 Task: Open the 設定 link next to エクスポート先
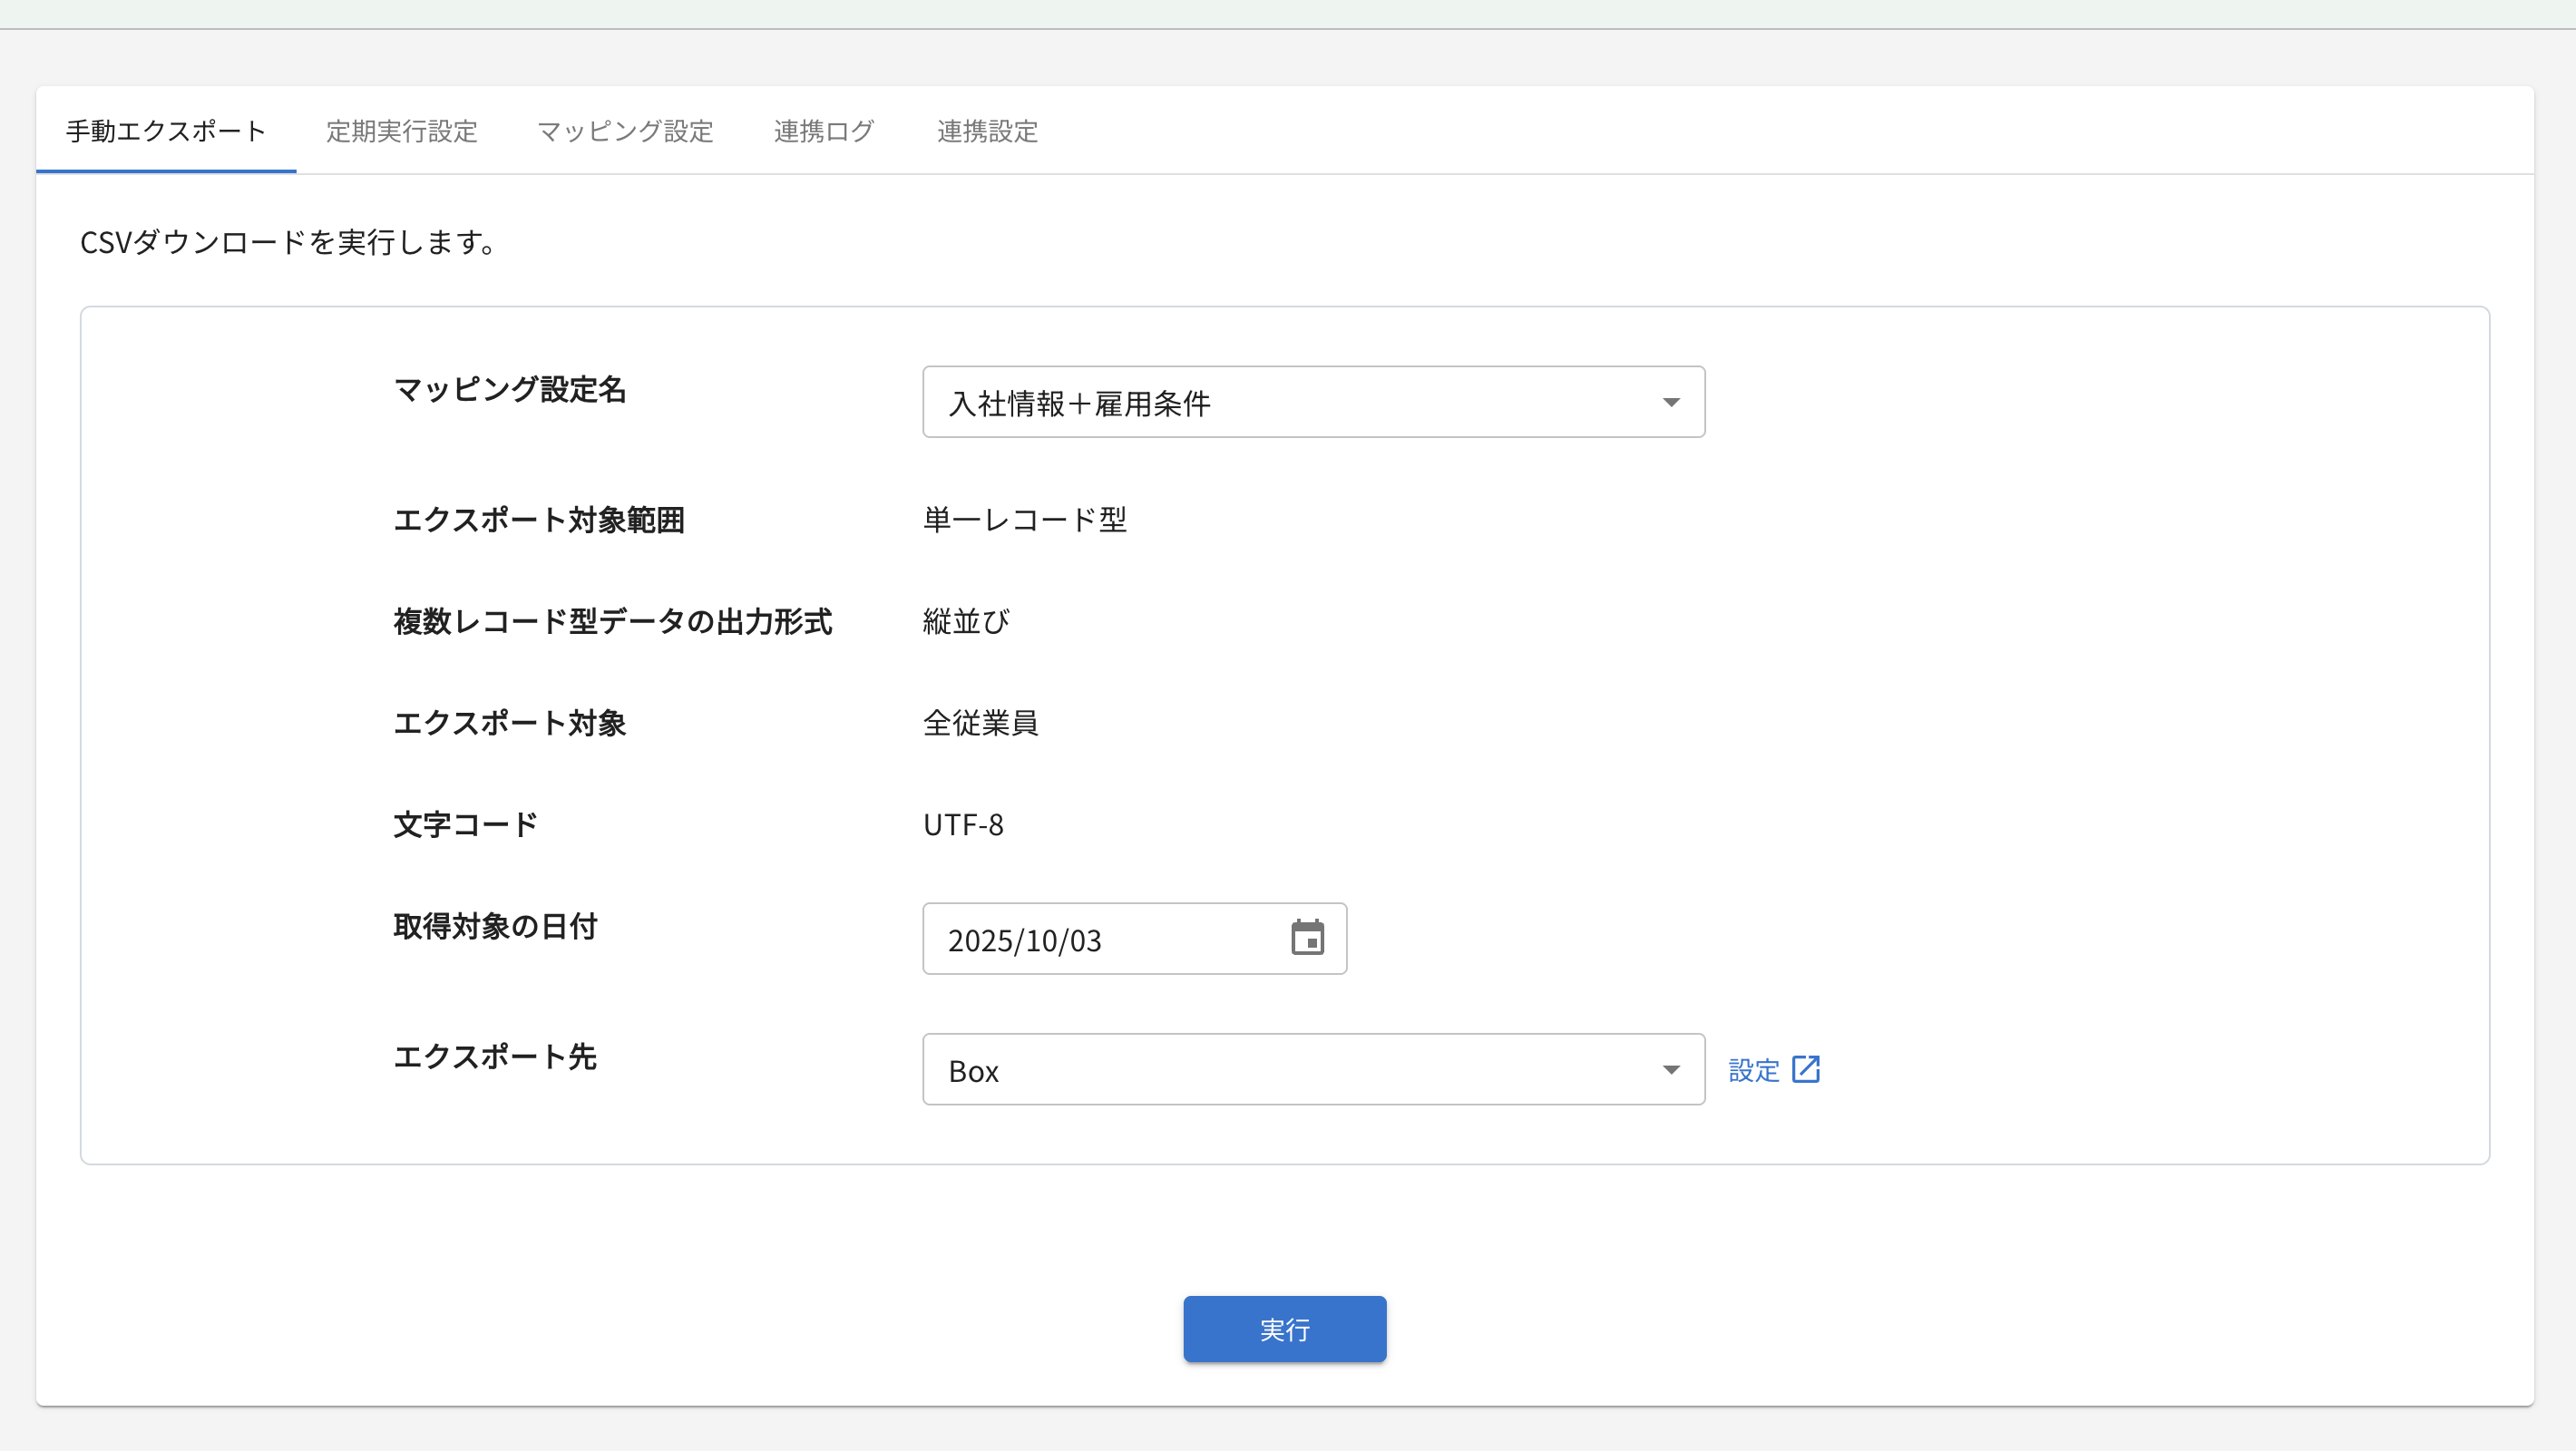click(1754, 1070)
